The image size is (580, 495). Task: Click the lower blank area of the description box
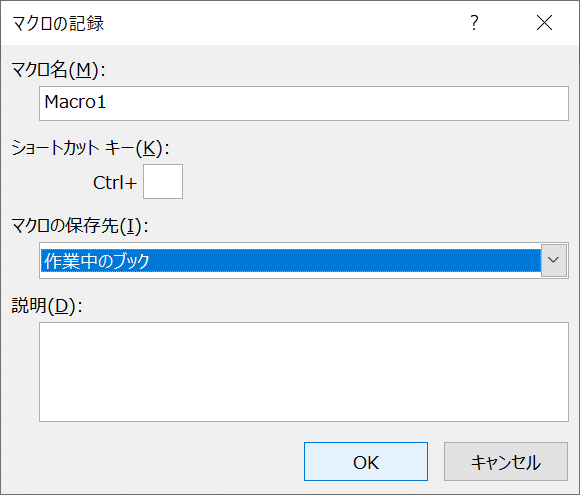point(304,398)
